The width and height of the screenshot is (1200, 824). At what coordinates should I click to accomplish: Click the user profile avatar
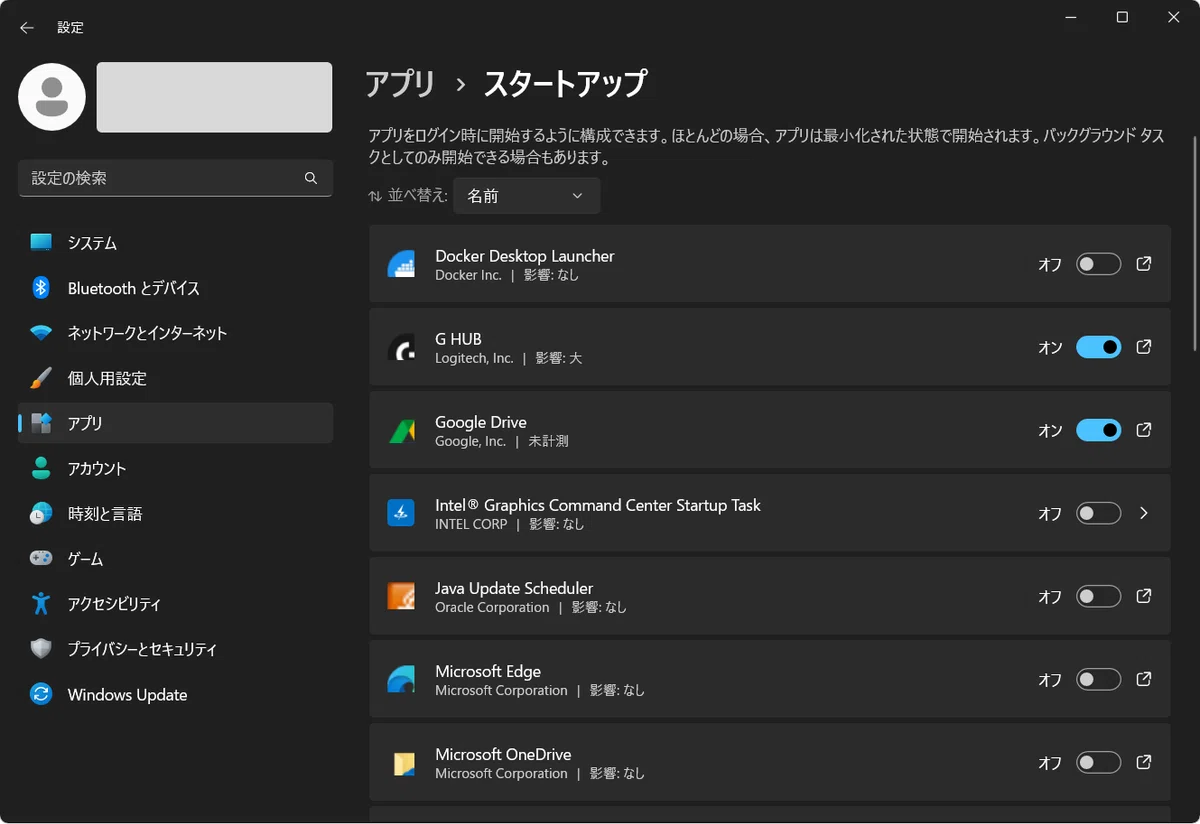click(x=52, y=97)
